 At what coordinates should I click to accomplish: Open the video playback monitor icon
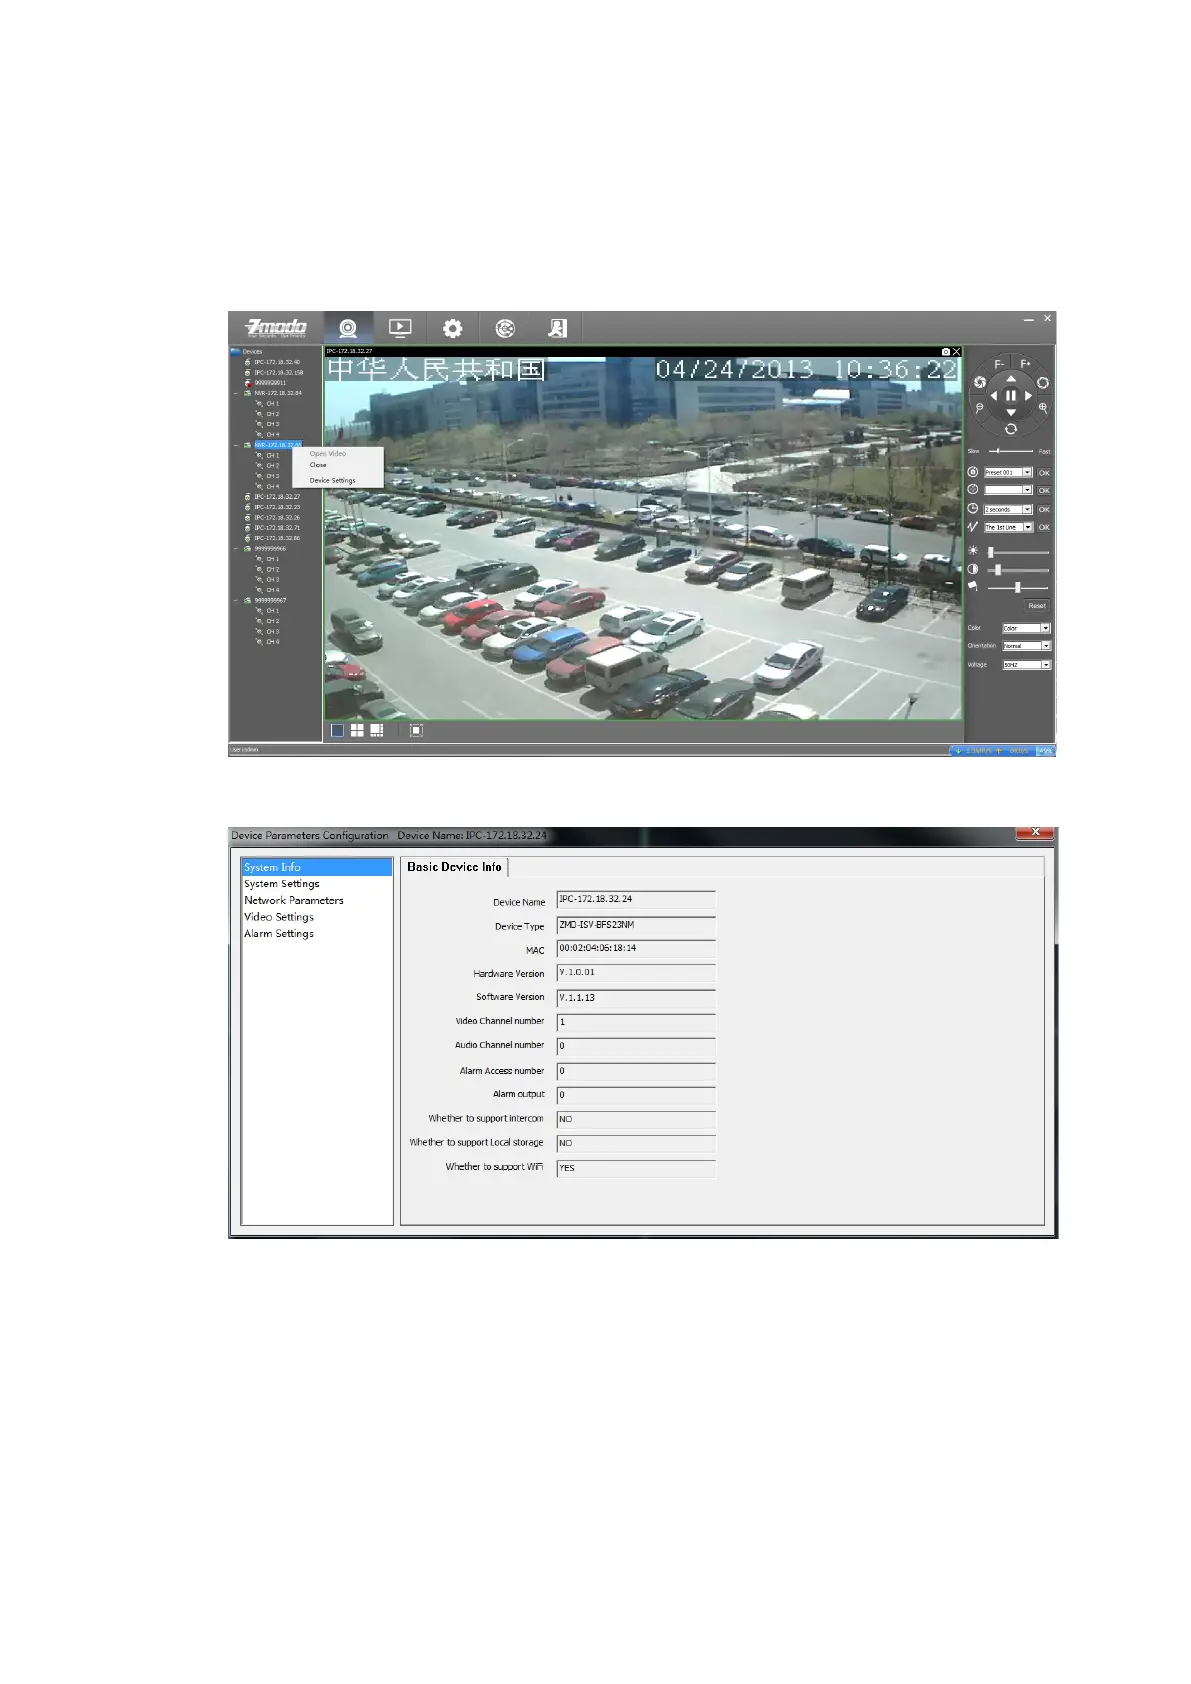pyautogui.click(x=400, y=328)
